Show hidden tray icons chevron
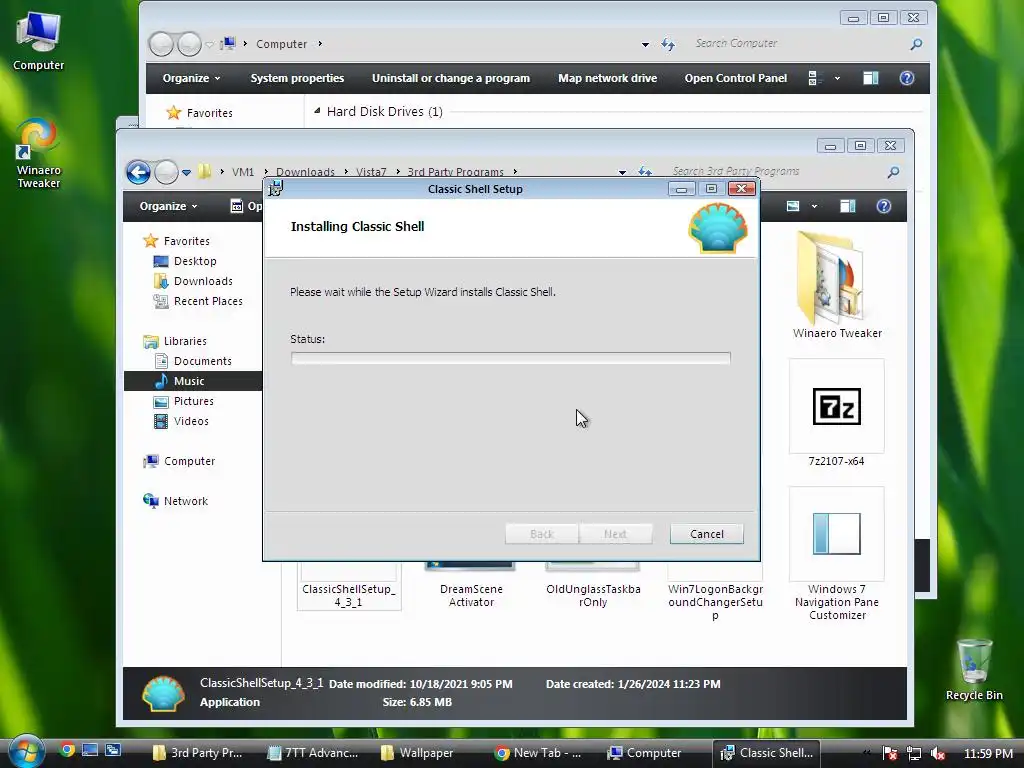The height and width of the screenshot is (768, 1024). (867, 753)
